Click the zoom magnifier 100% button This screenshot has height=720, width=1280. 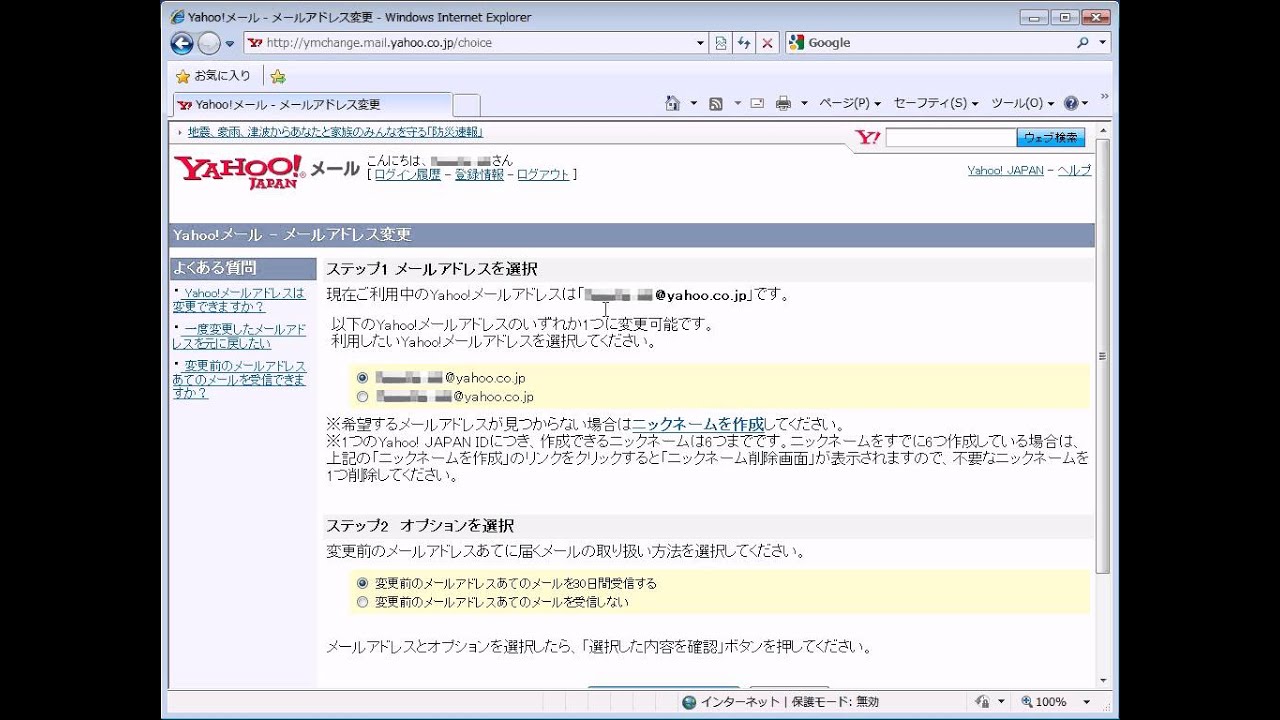[x=1042, y=702]
